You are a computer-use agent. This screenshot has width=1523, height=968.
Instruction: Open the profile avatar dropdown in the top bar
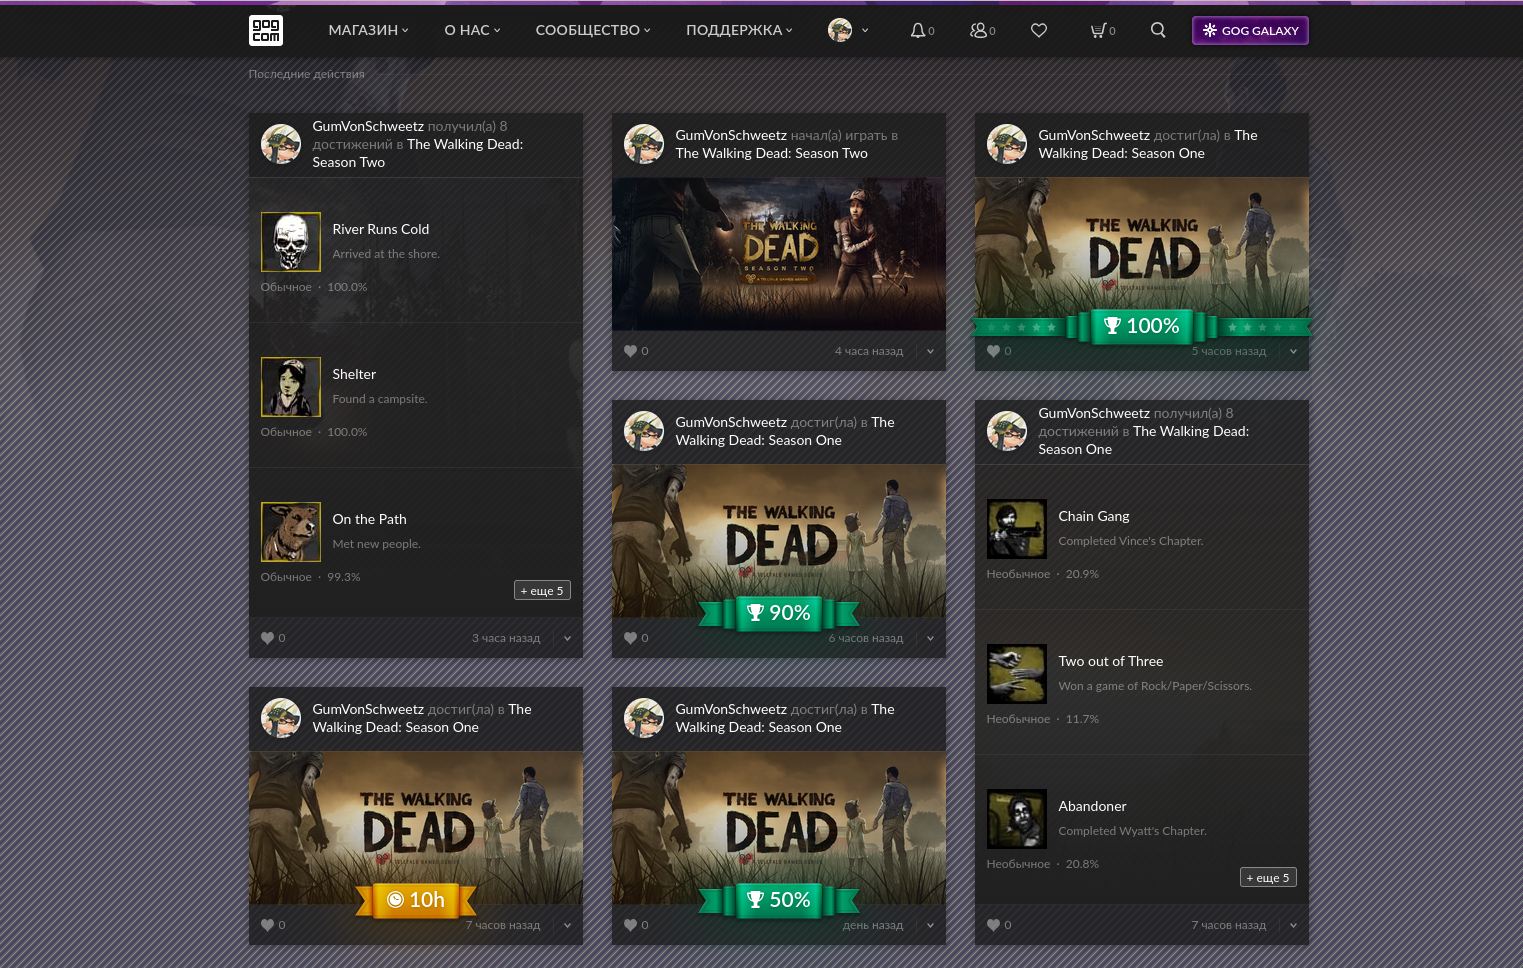(x=848, y=30)
